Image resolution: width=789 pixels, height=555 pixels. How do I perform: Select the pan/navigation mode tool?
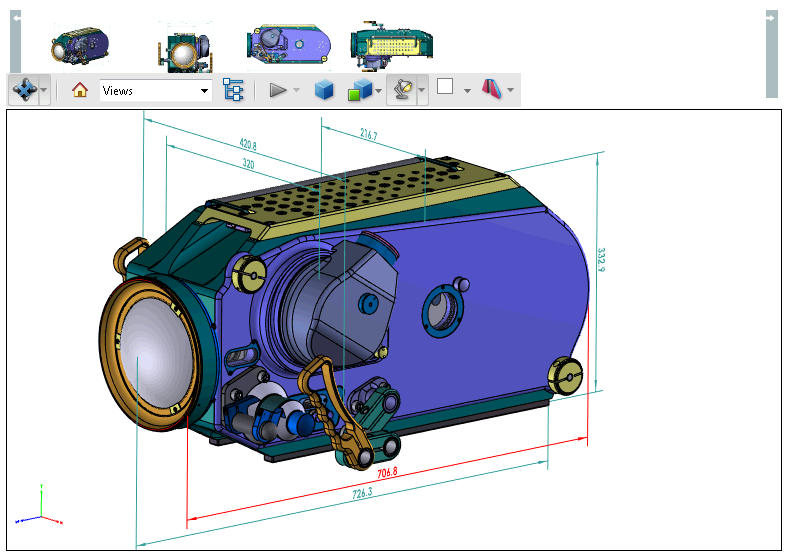click(x=24, y=90)
